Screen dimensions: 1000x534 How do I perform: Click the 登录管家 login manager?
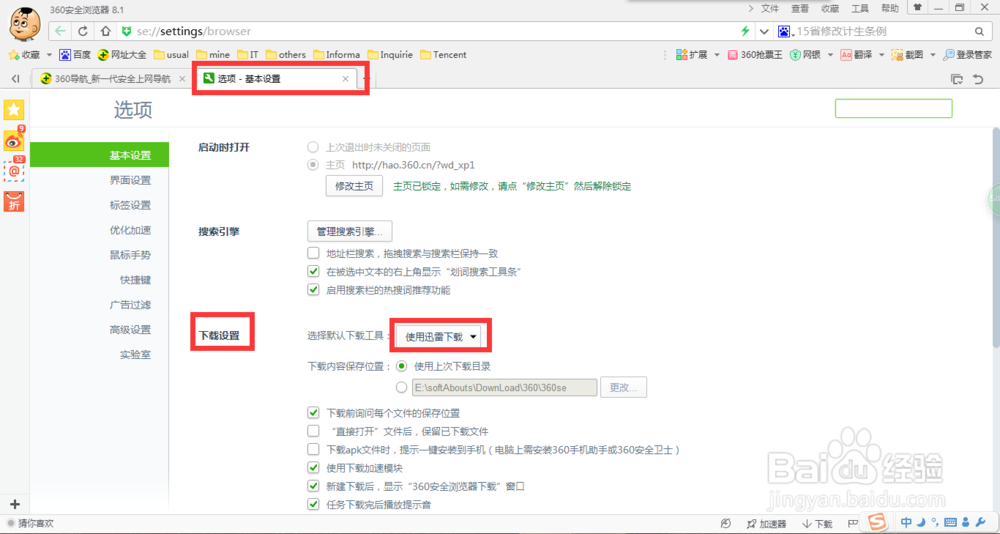click(967, 55)
